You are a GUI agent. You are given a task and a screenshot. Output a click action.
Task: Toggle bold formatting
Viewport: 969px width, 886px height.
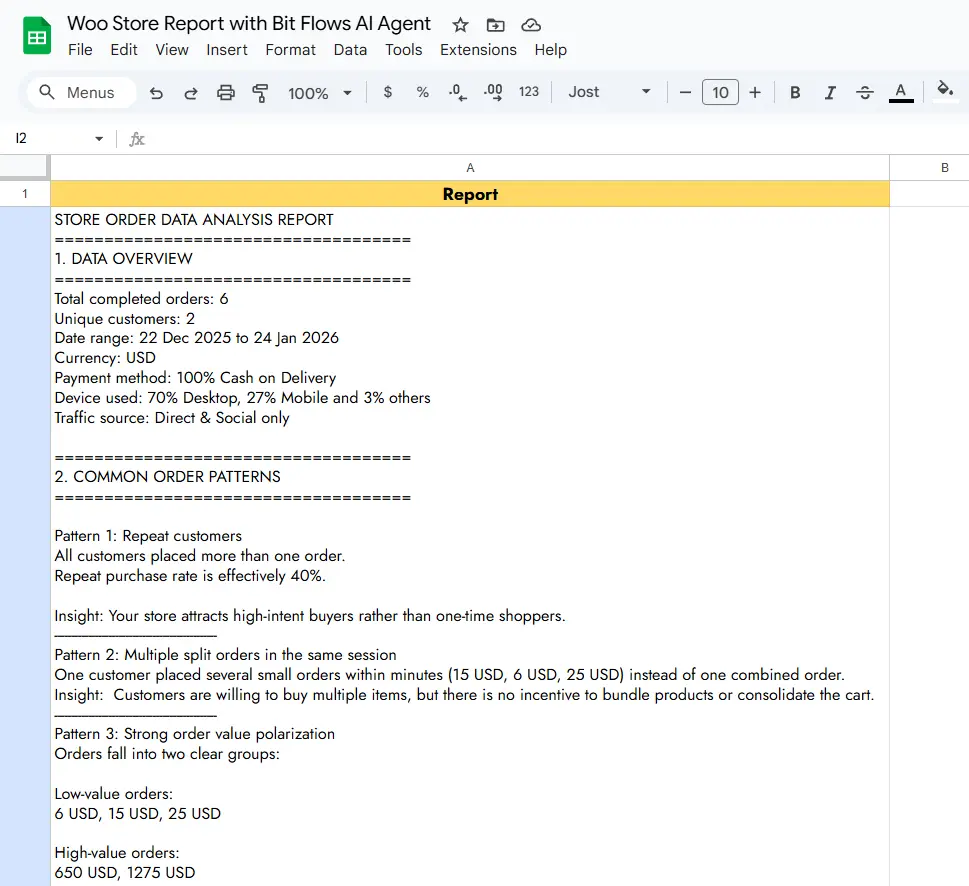pyautogui.click(x=795, y=93)
